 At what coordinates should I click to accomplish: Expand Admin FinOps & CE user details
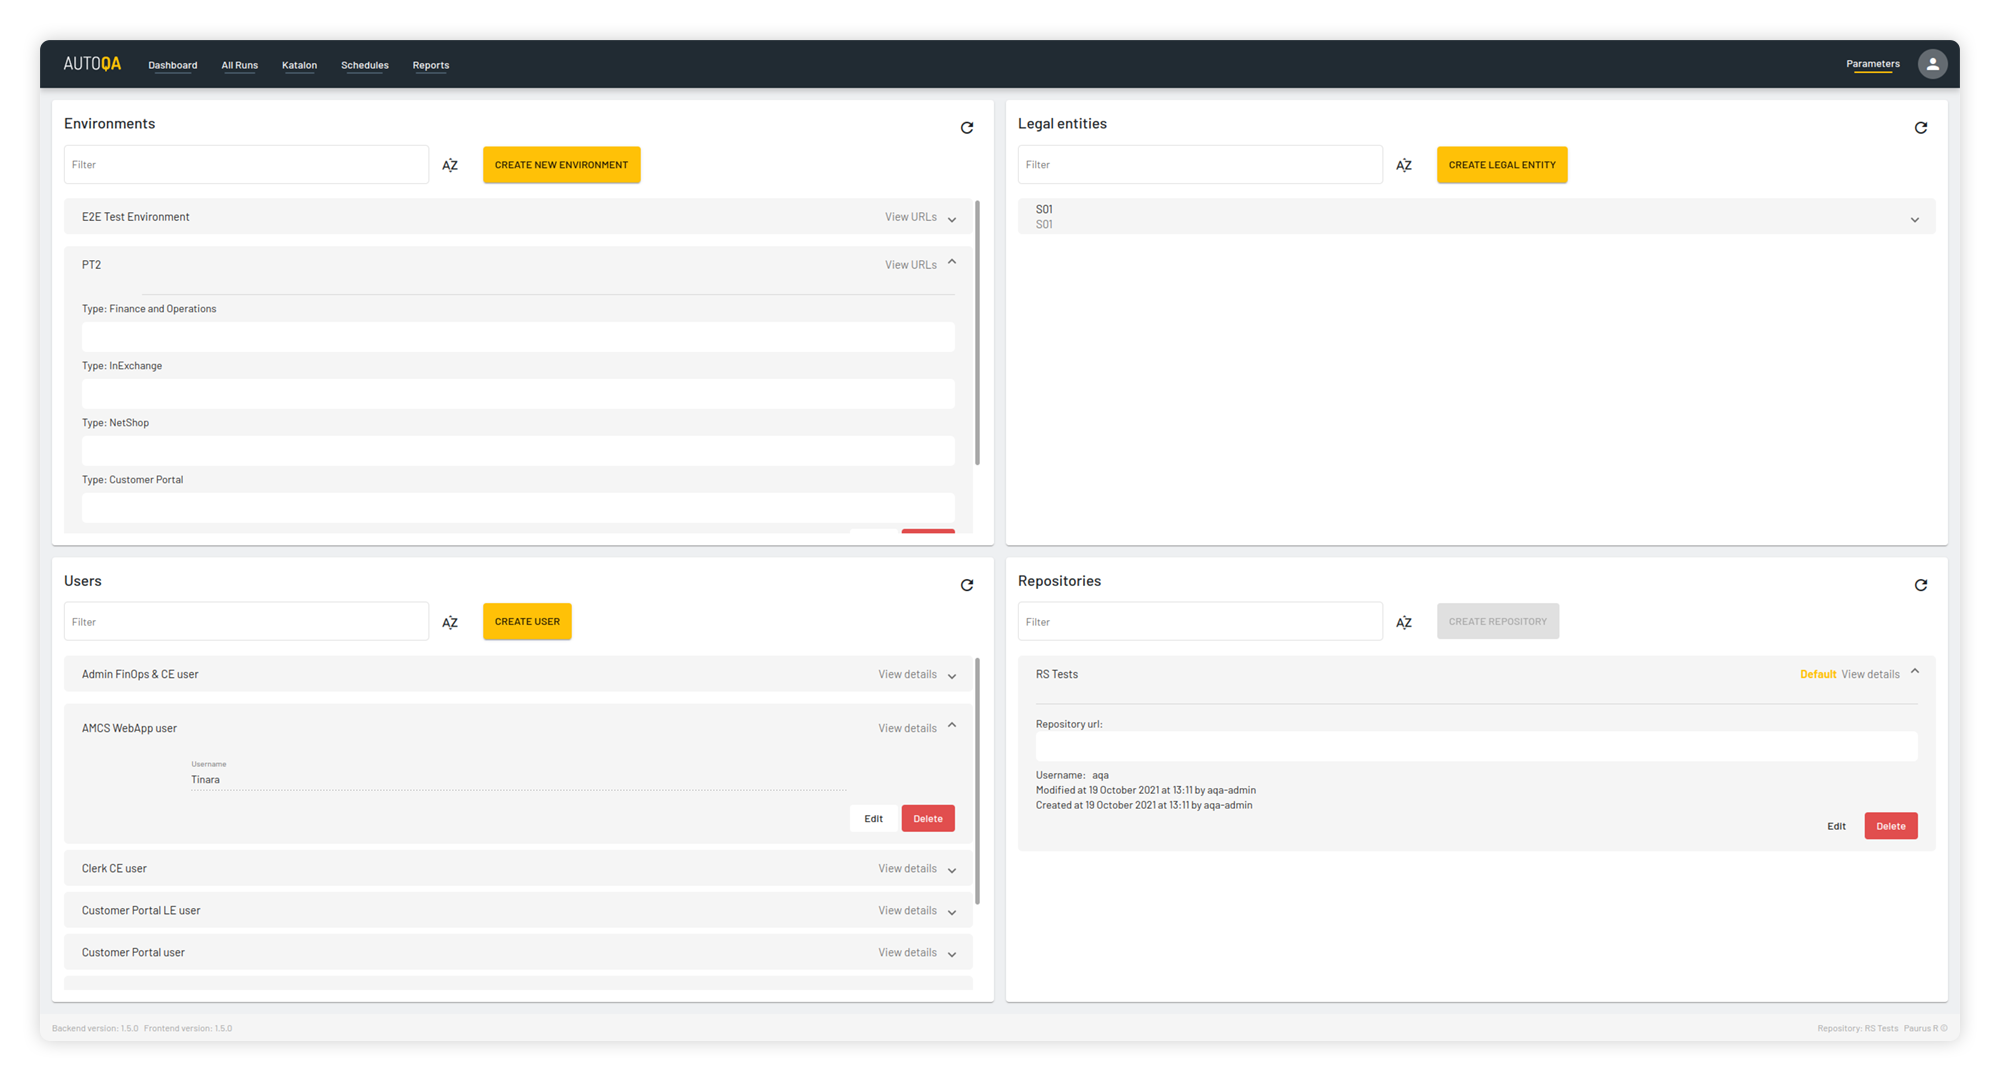951,676
